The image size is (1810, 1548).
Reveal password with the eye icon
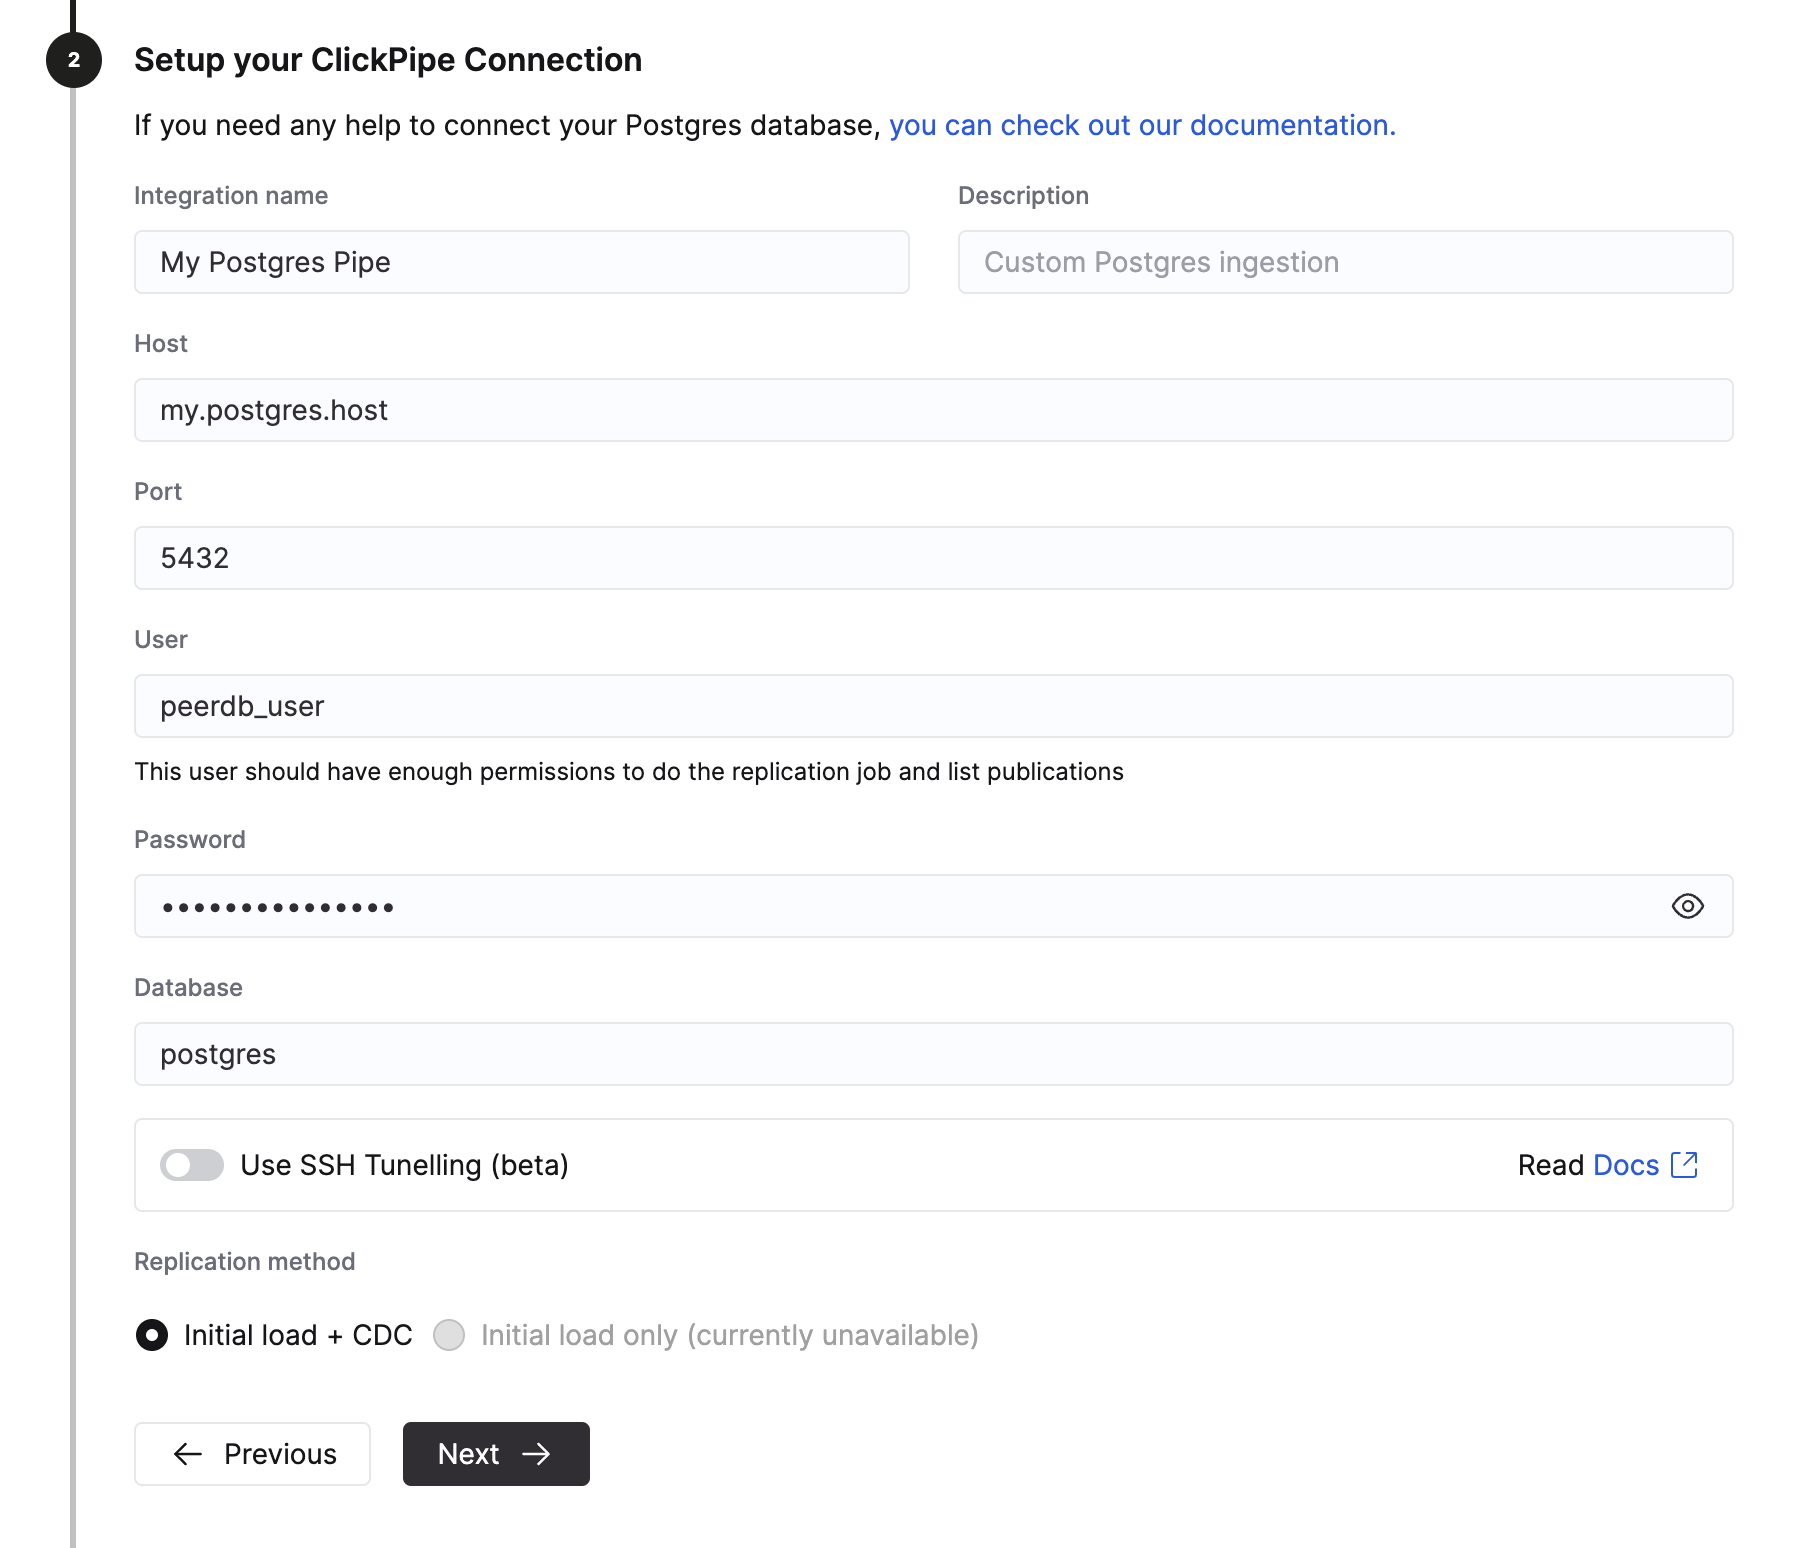pyautogui.click(x=1687, y=906)
